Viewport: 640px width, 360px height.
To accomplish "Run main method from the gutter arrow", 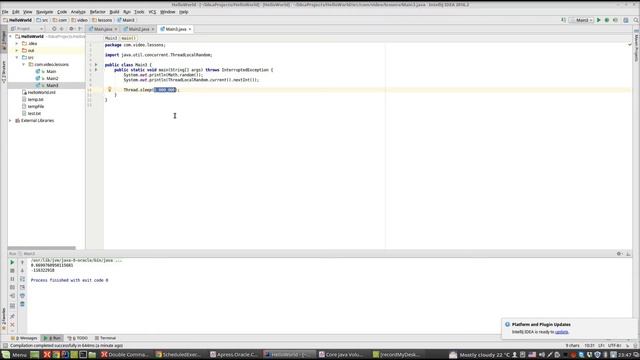I will tap(96, 70).
